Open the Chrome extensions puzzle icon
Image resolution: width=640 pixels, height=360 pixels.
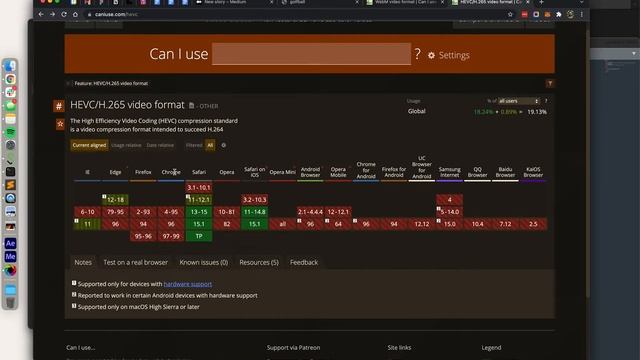[x=559, y=14]
